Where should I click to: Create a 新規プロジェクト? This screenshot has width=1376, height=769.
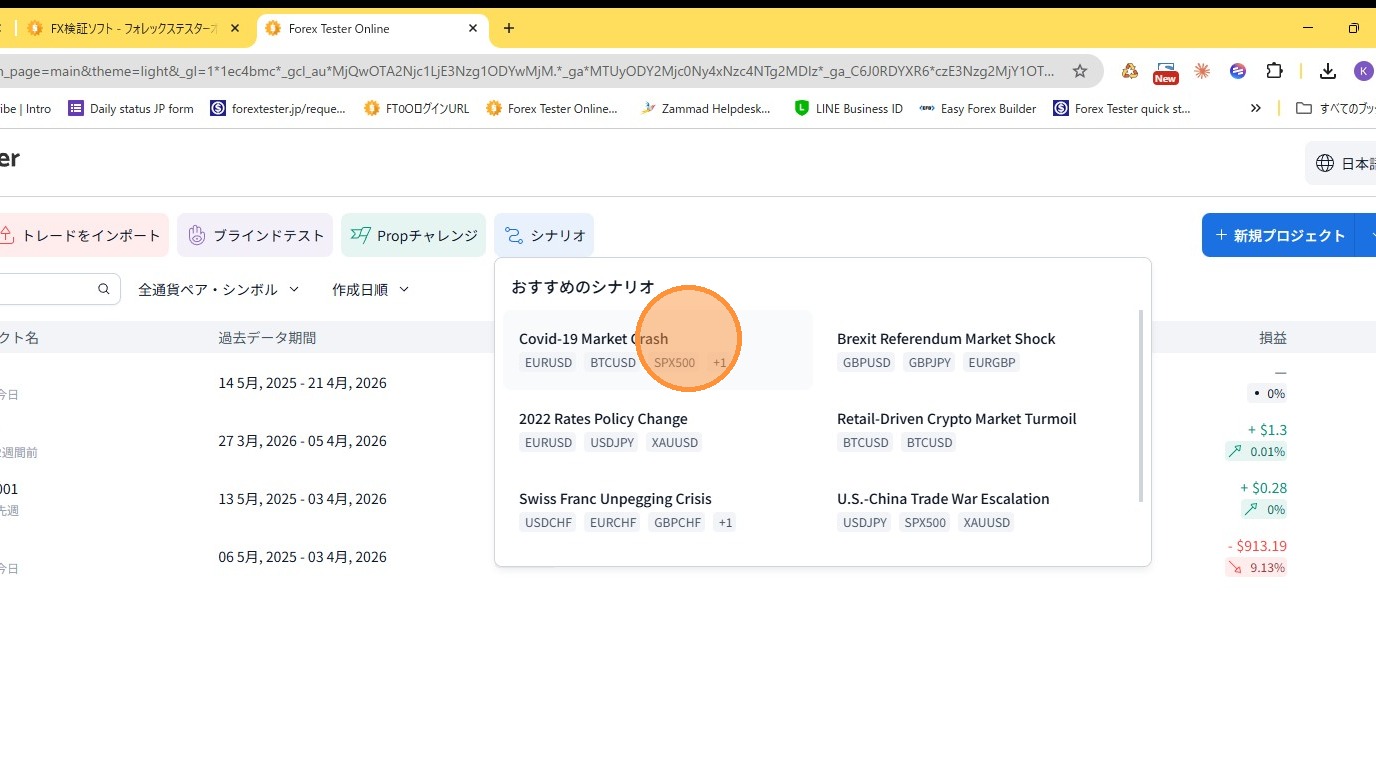pyautogui.click(x=1279, y=235)
